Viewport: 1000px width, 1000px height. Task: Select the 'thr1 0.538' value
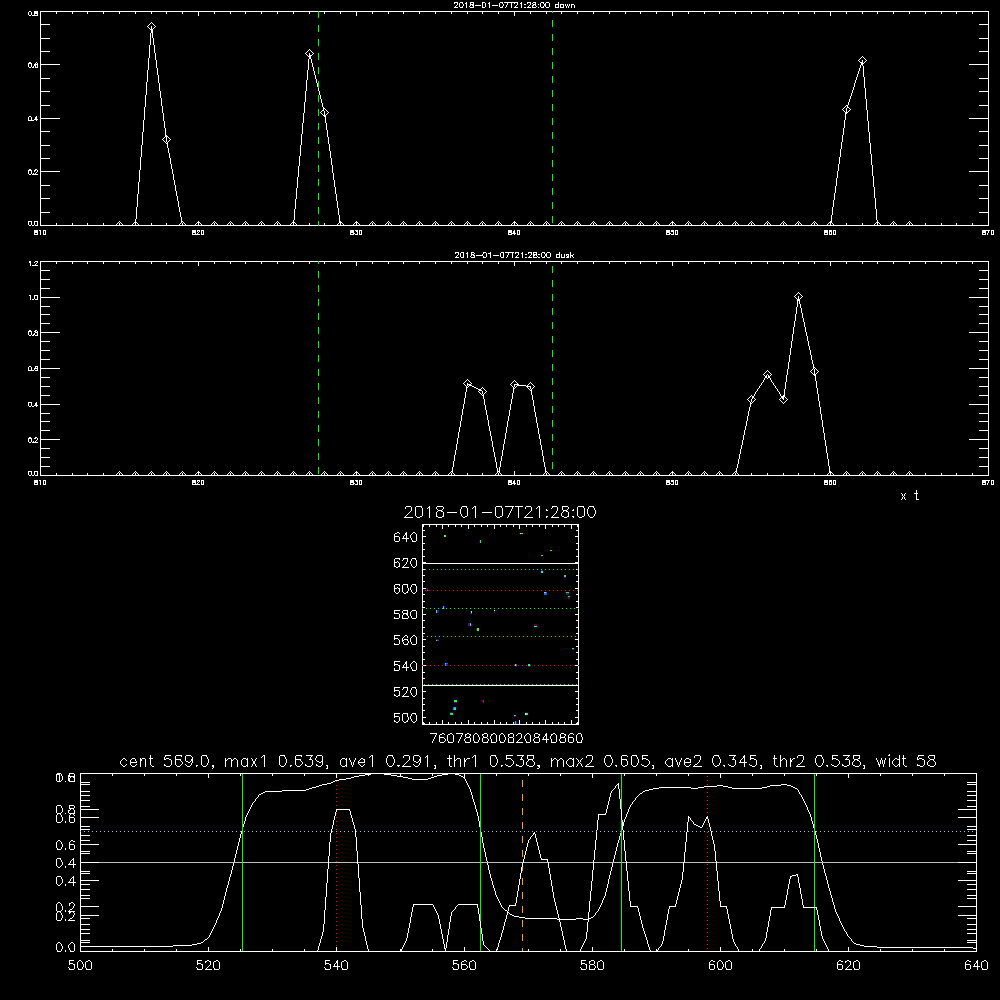[490, 761]
